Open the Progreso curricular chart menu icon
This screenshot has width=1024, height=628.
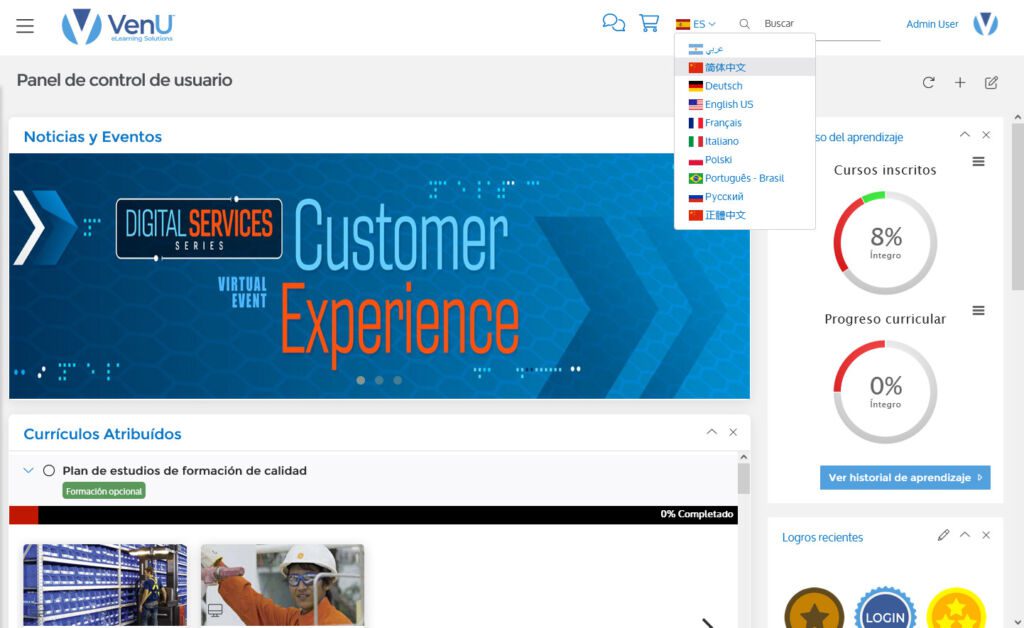coord(978,312)
